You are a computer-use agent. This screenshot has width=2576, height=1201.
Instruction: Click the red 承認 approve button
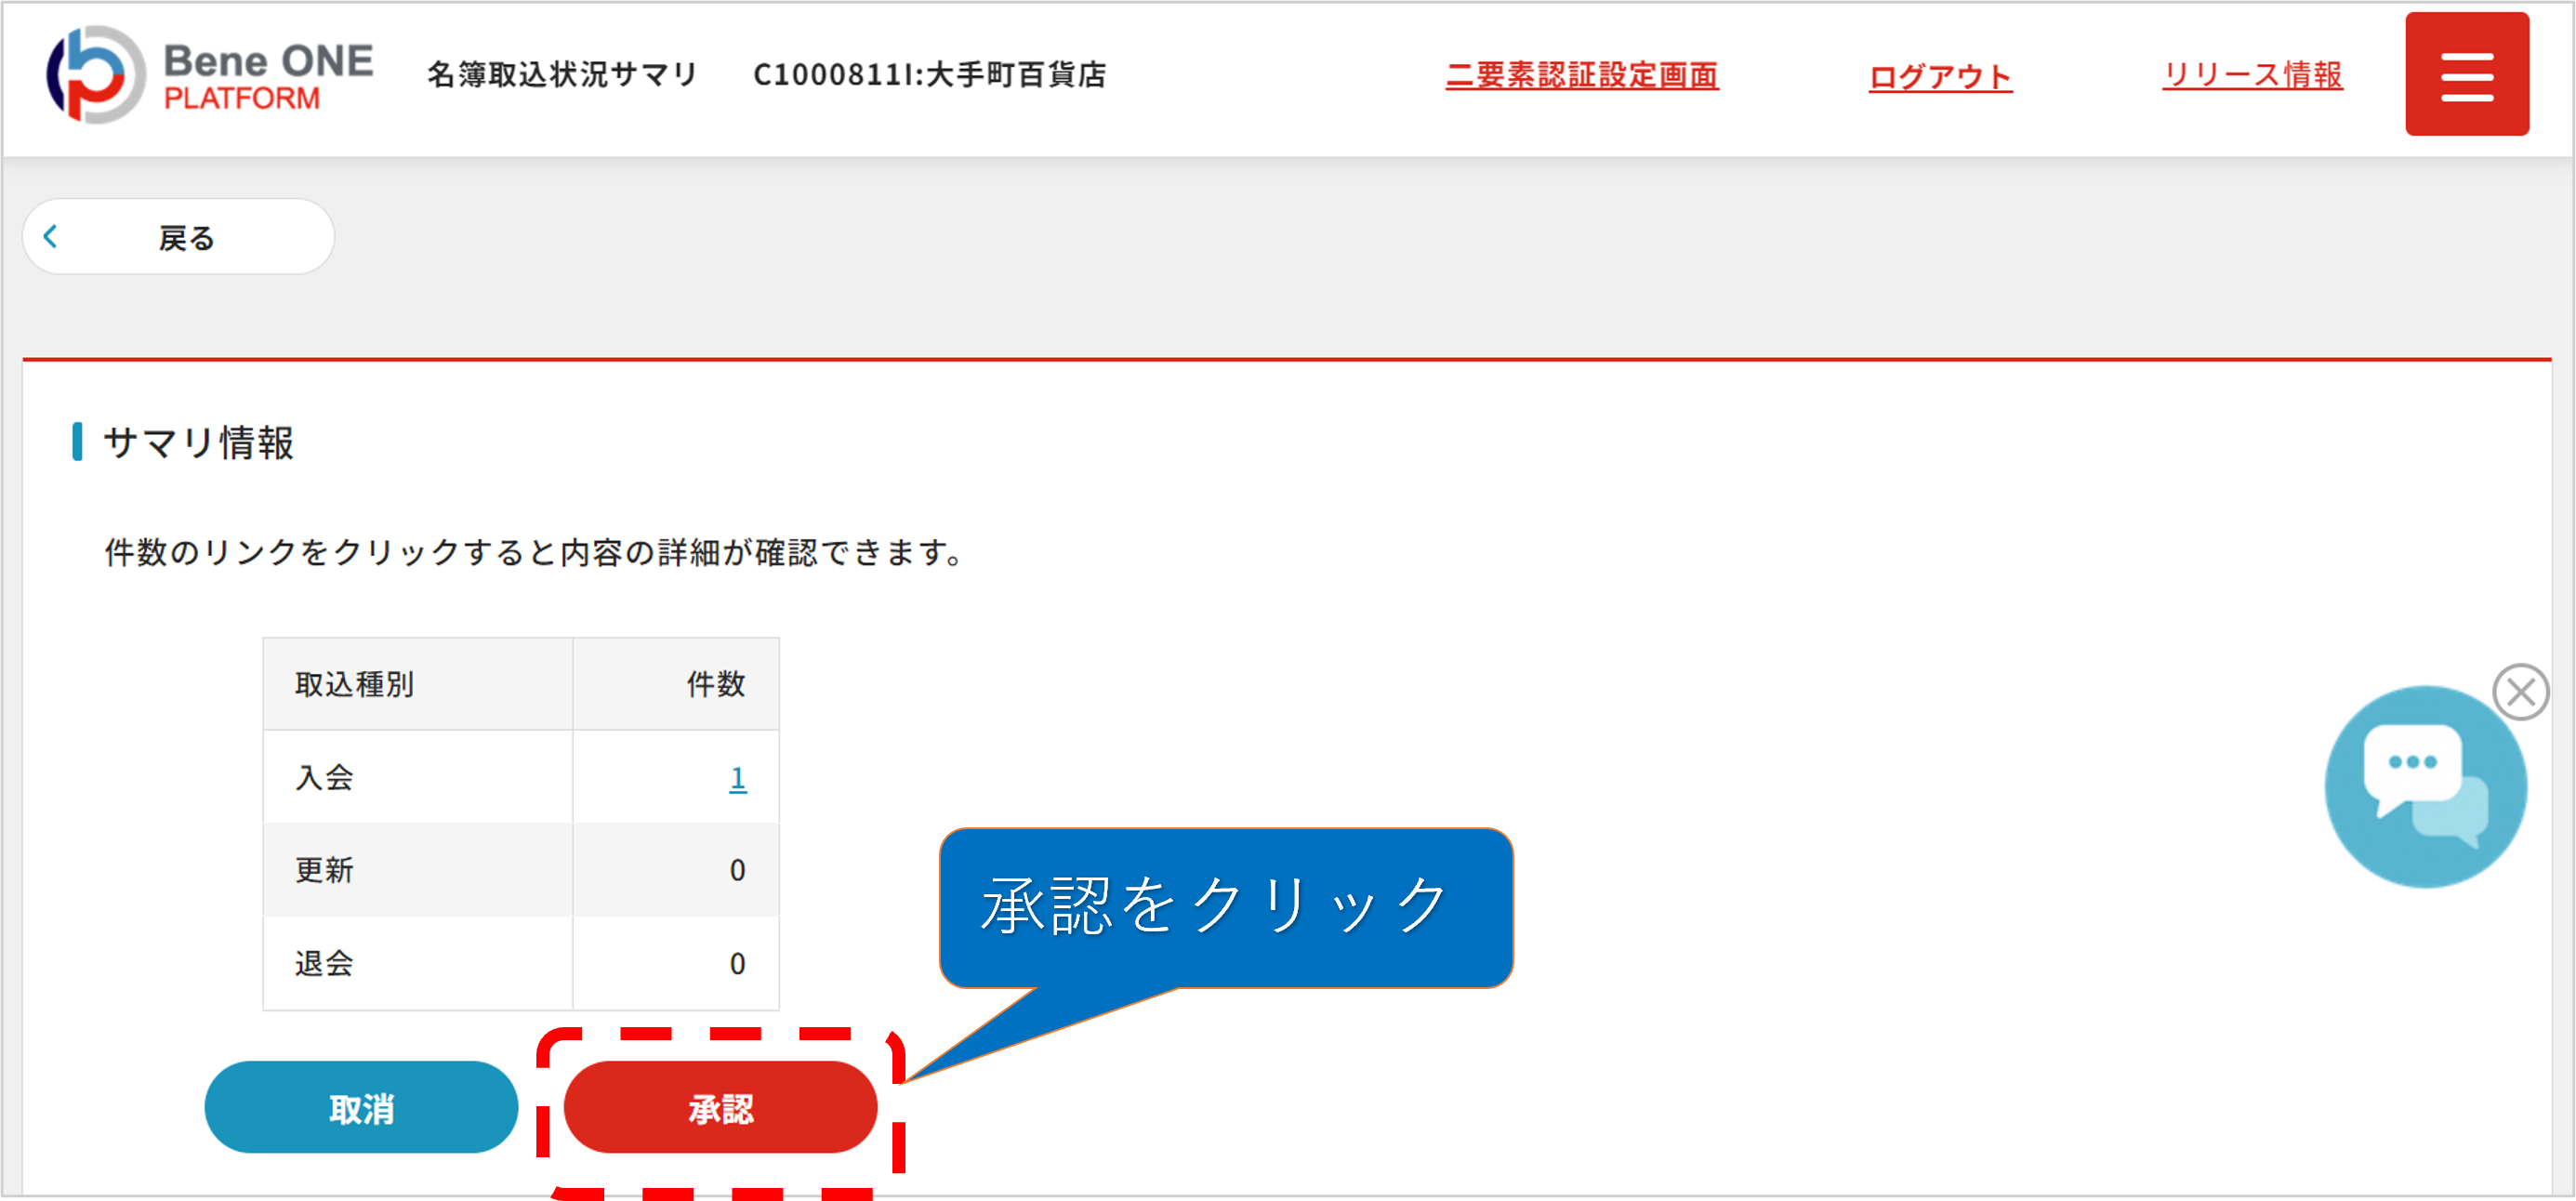click(x=720, y=1108)
